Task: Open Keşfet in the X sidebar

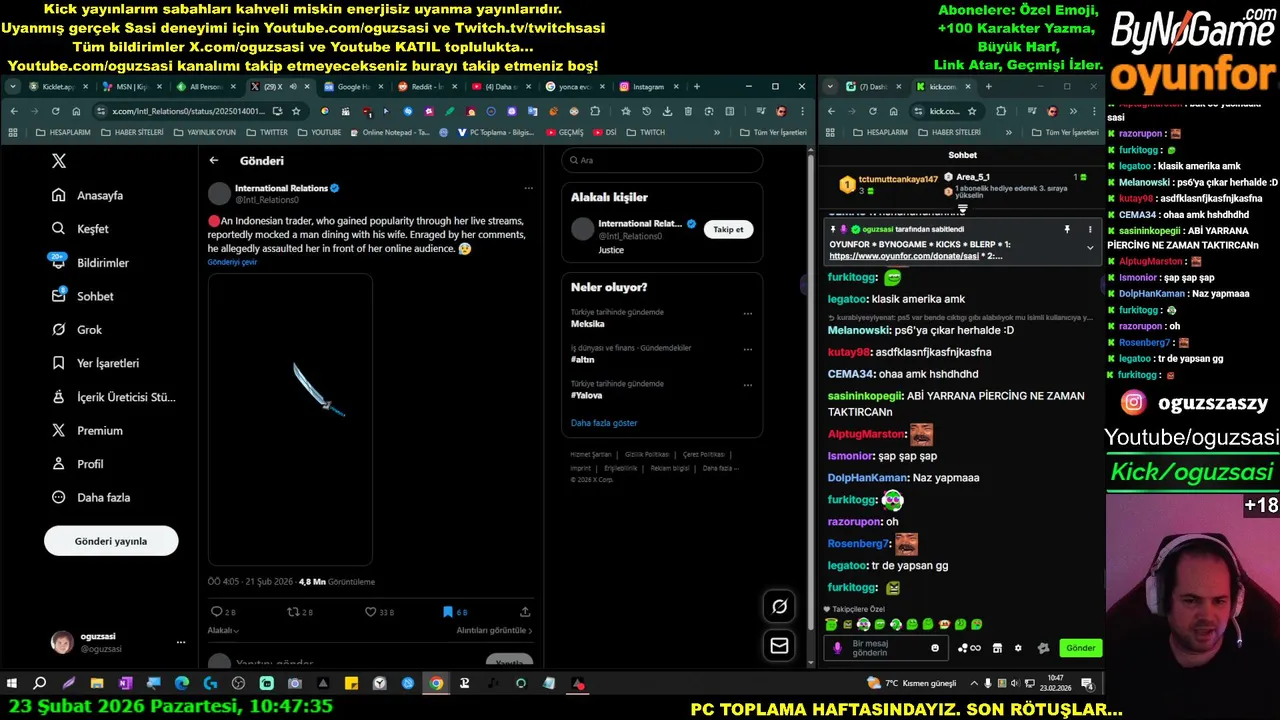Action: [x=81, y=229]
